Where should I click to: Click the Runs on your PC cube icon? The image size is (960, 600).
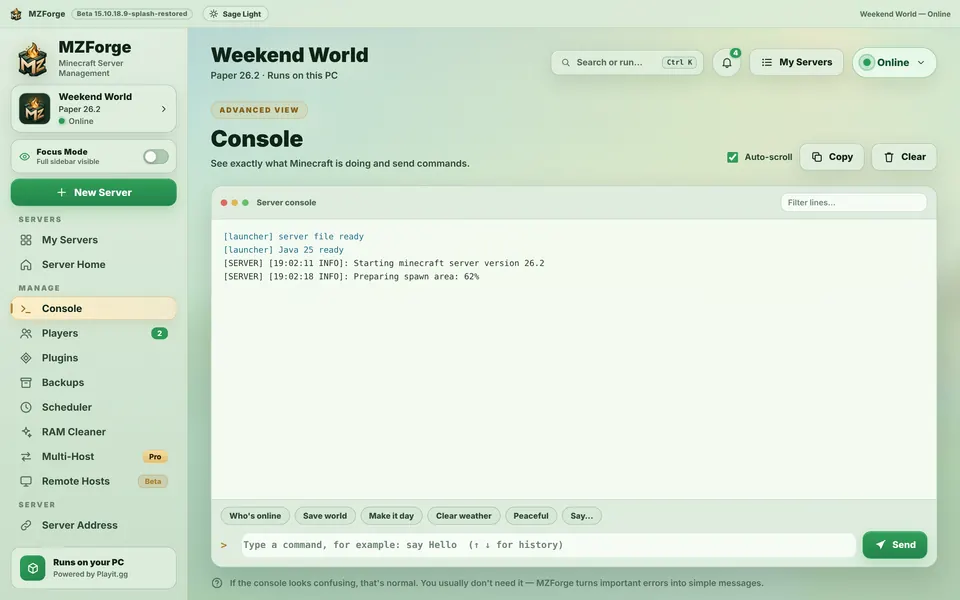(32, 568)
